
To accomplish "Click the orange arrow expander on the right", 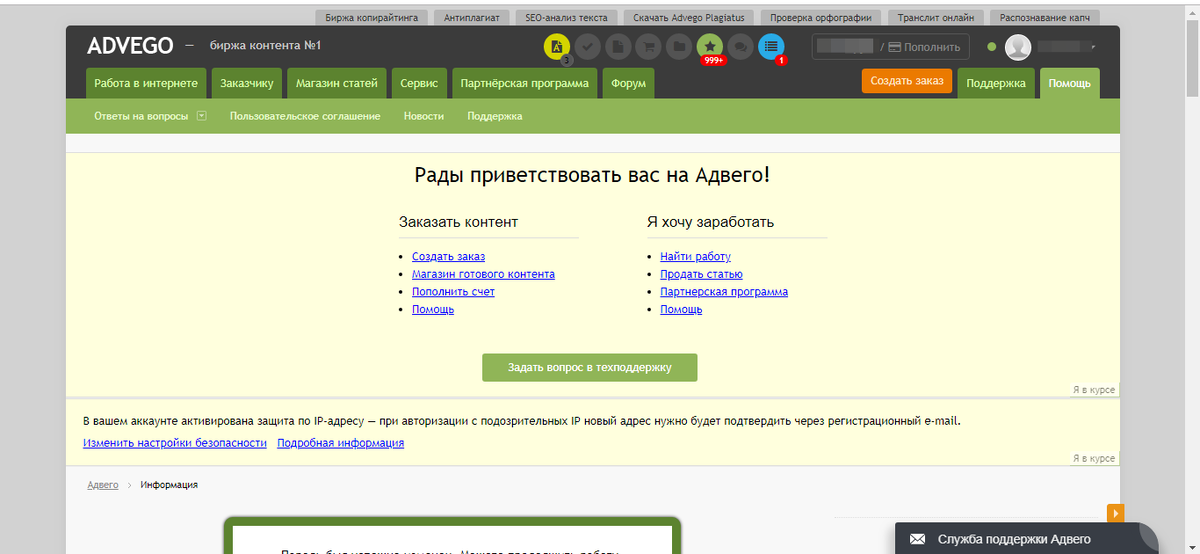I will (x=1116, y=513).
